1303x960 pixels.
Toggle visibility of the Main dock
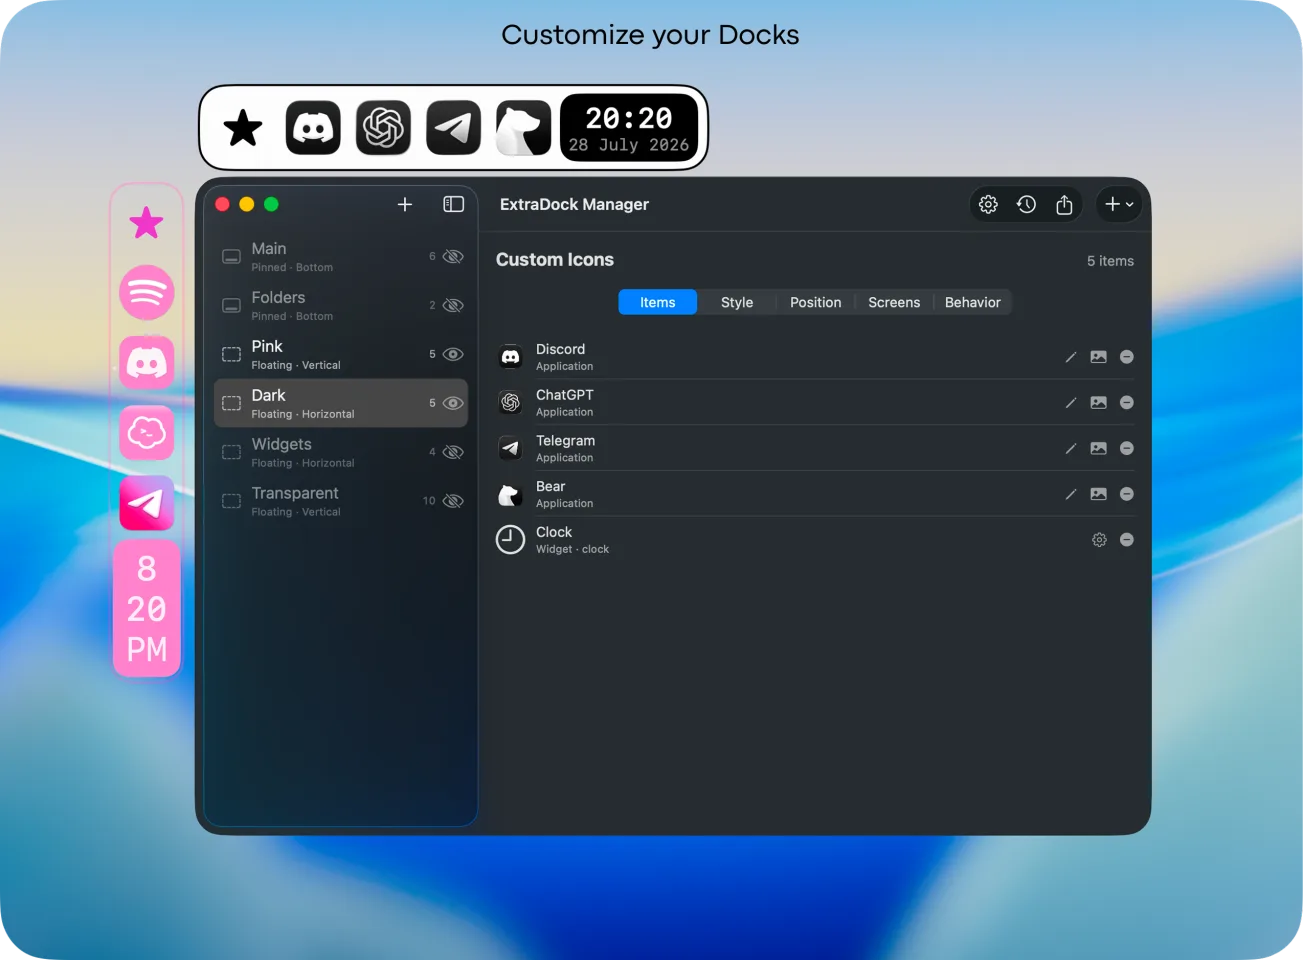(x=453, y=257)
